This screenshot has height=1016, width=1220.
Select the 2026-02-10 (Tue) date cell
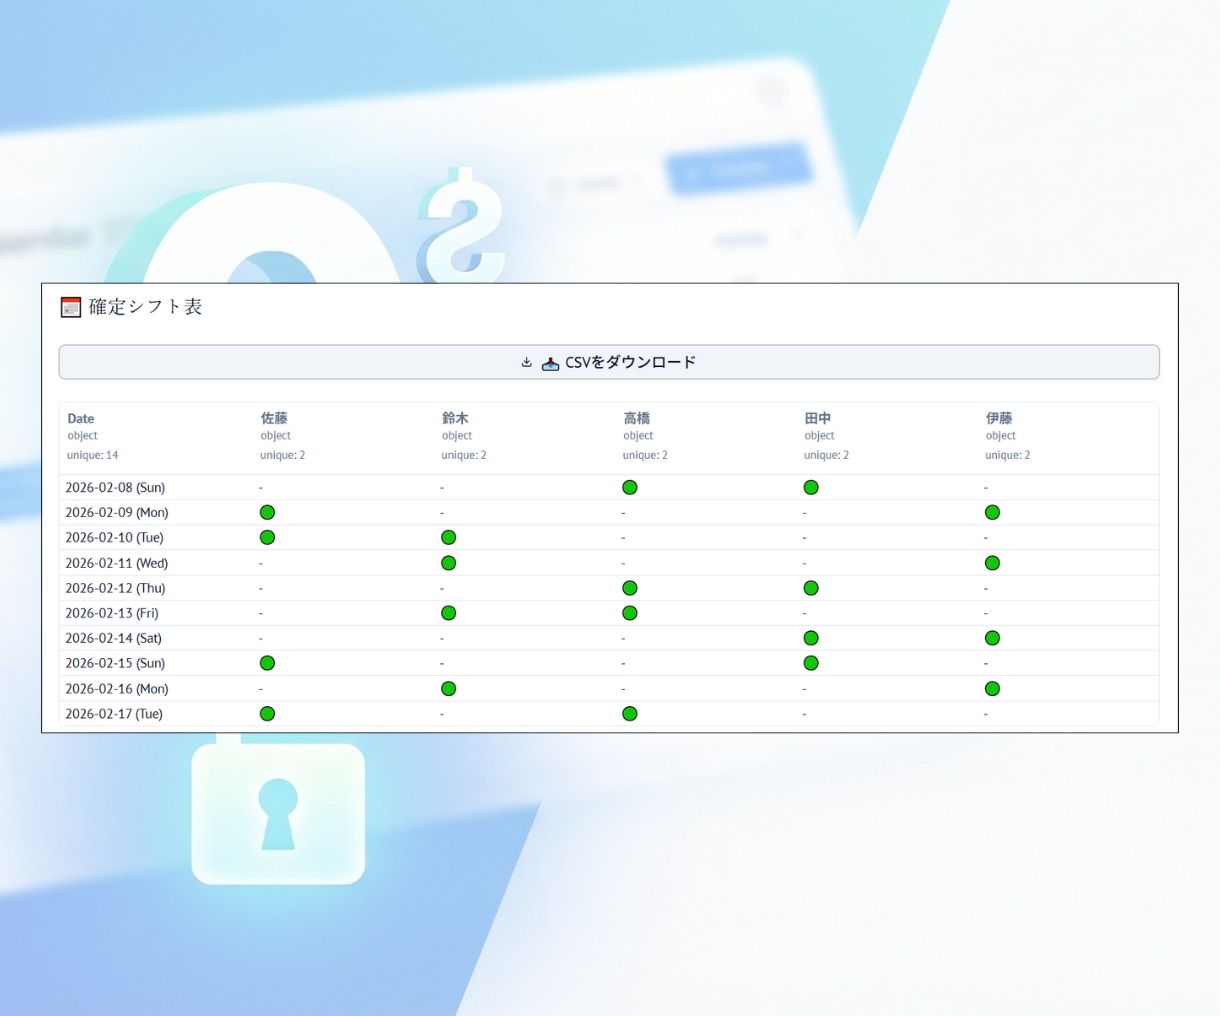coord(114,538)
